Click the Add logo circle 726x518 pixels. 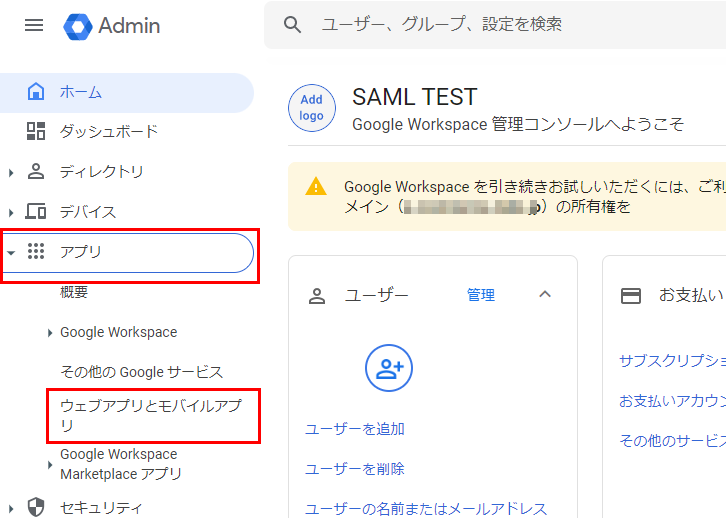tap(312, 108)
